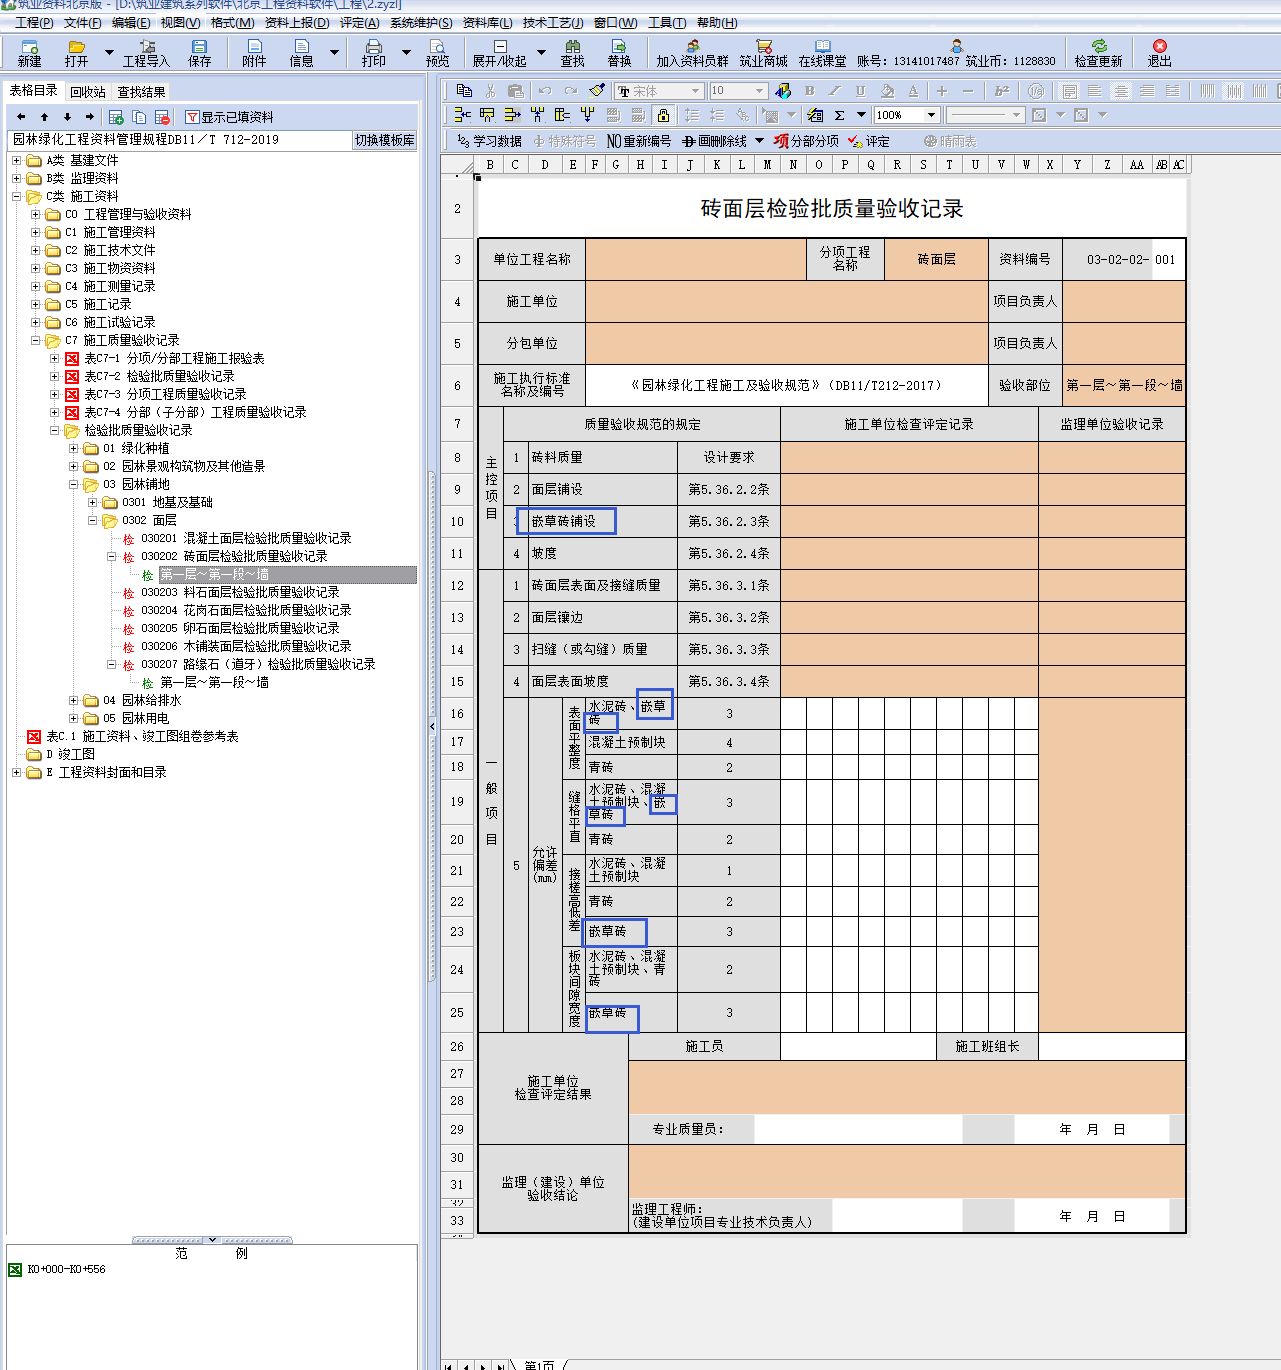Click the 单位工程名称 input cell
Screen dimensions: 1281x1370
point(696,259)
